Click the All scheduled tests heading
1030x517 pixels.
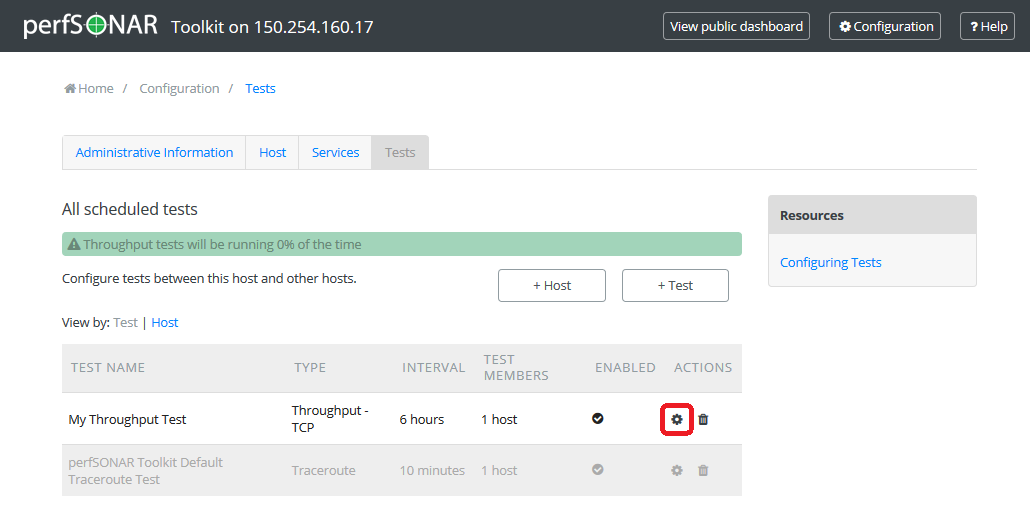[x=129, y=209]
